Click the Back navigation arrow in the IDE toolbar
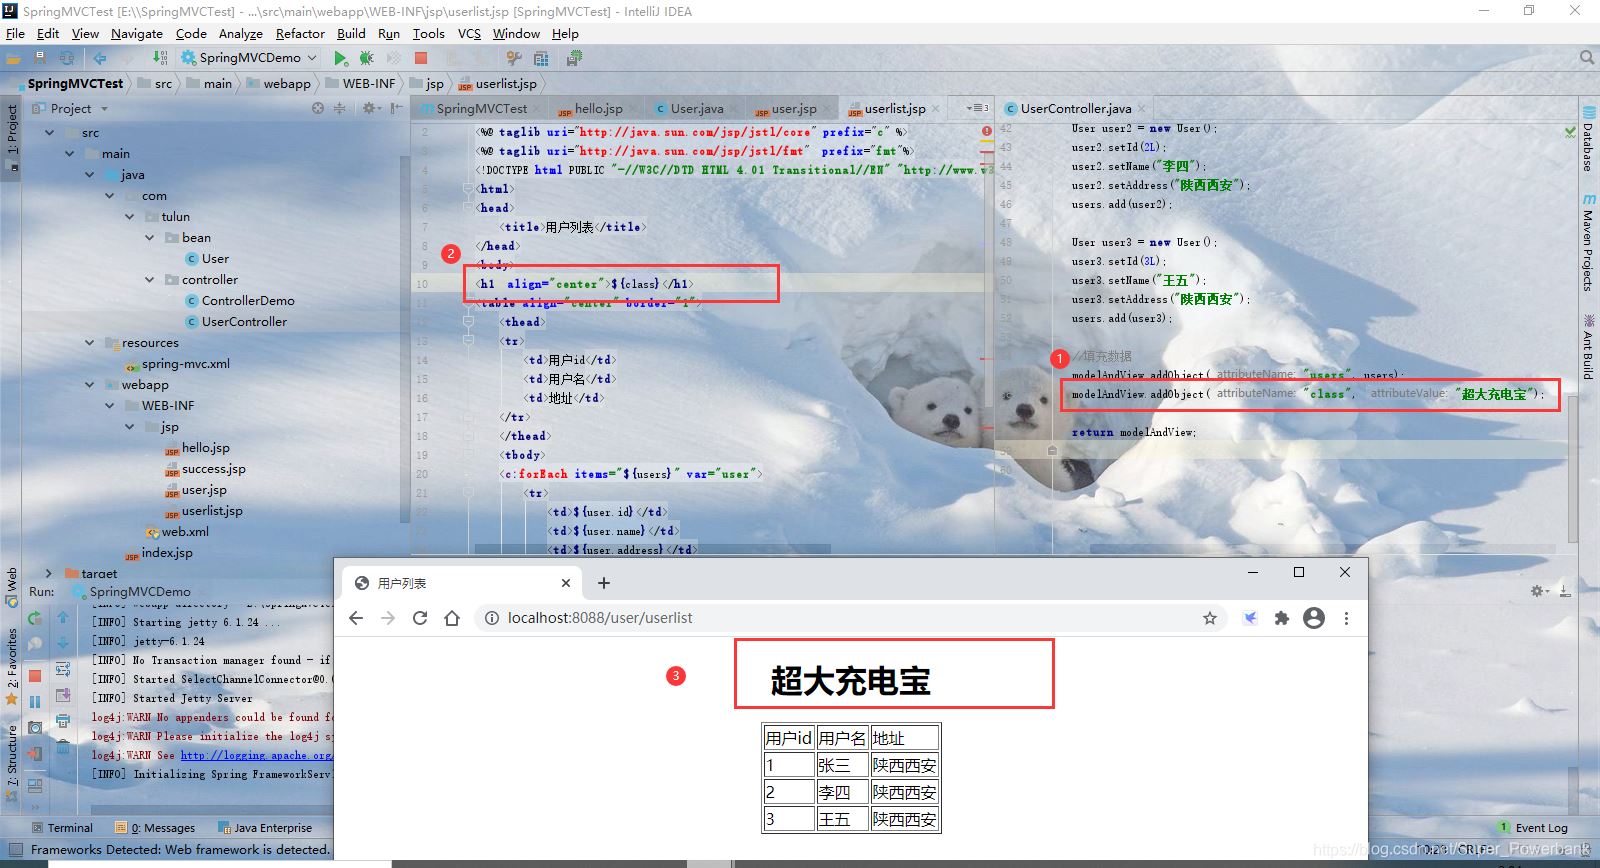The width and height of the screenshot is (1600, 868). point(100,58)
